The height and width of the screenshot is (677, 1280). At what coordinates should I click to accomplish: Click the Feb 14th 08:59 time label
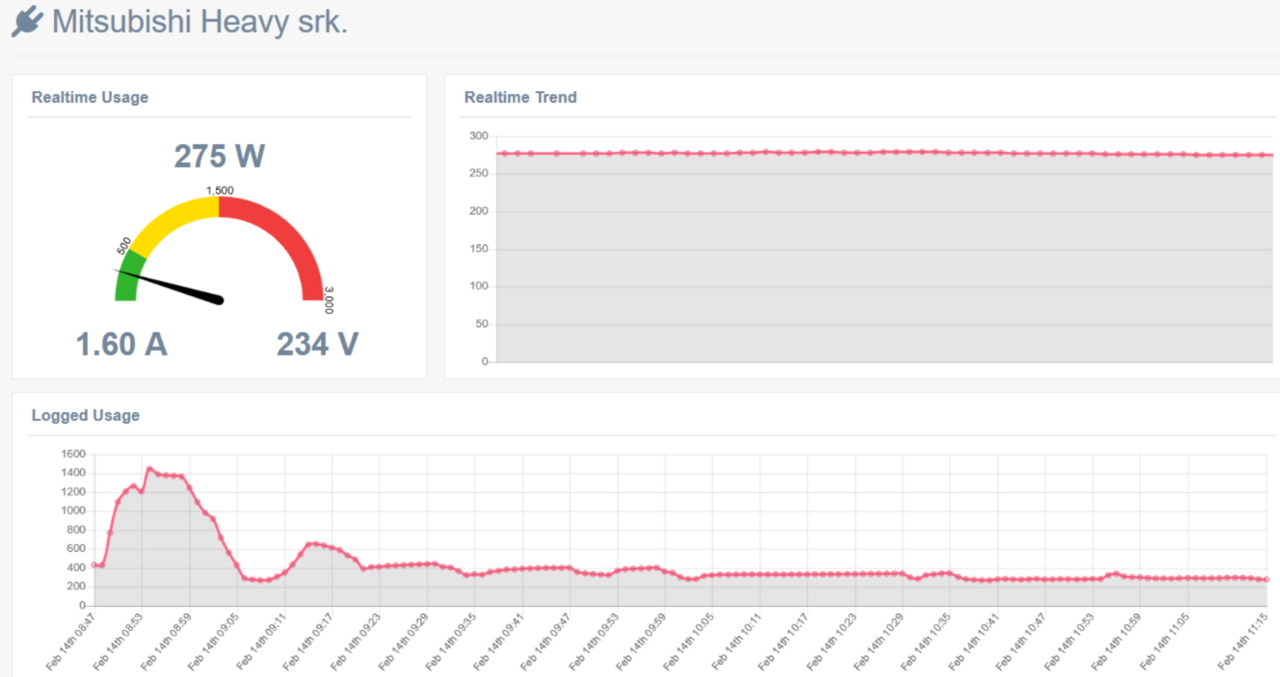[x=168, y=640]
